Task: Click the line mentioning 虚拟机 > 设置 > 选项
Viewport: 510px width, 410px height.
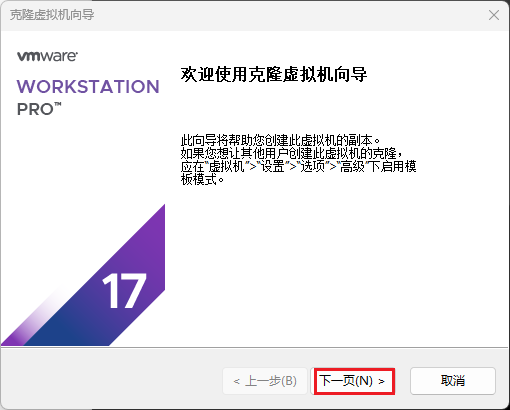Action: pyautogui.click(x=298, y=166)
